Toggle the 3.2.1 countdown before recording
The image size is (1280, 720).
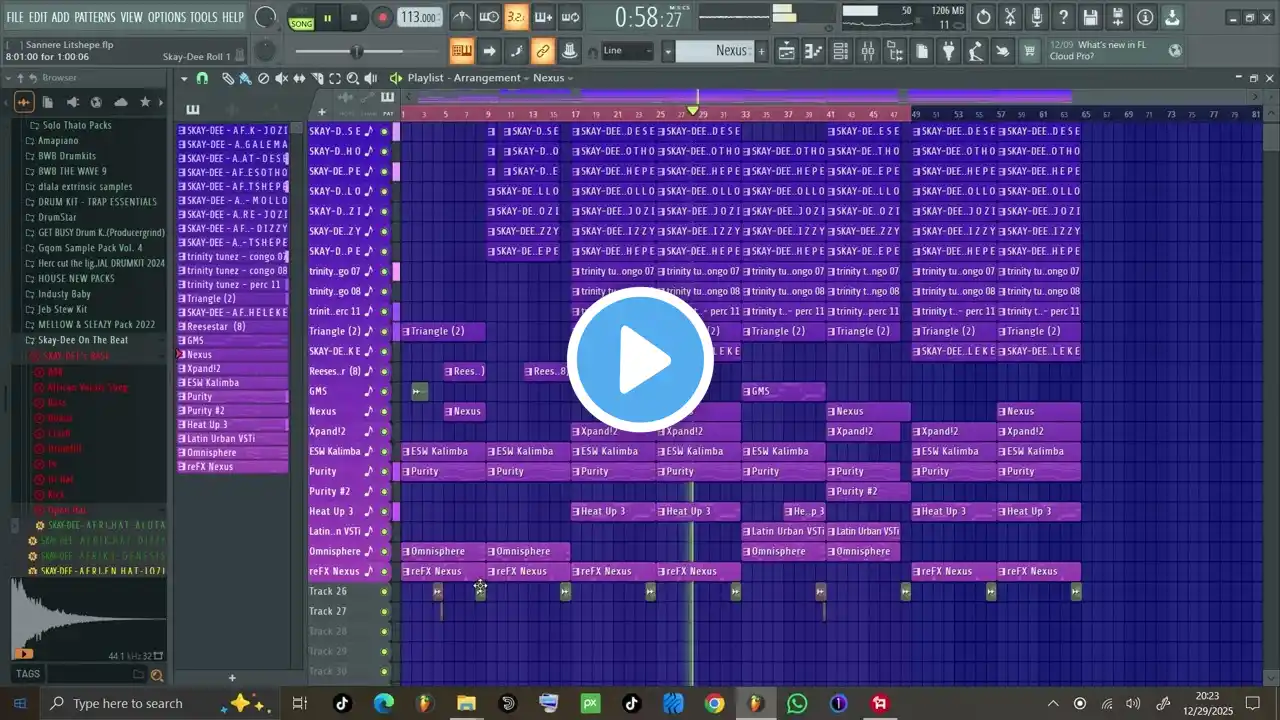click(x=516, y=17)
